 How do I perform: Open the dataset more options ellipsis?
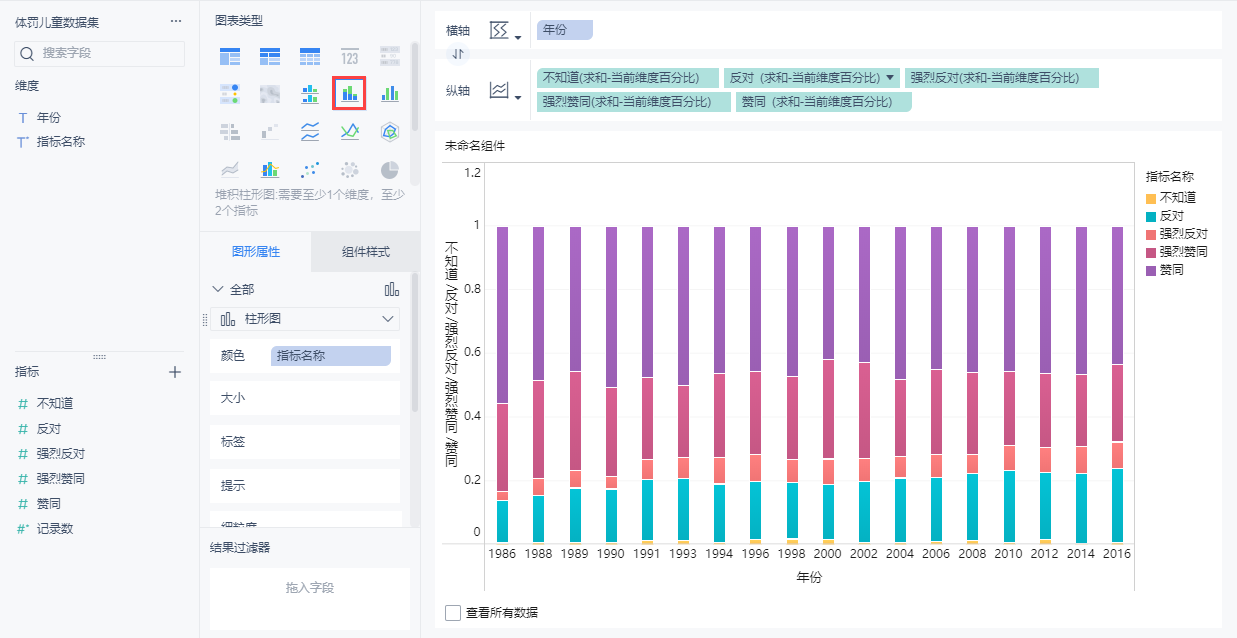176,21
